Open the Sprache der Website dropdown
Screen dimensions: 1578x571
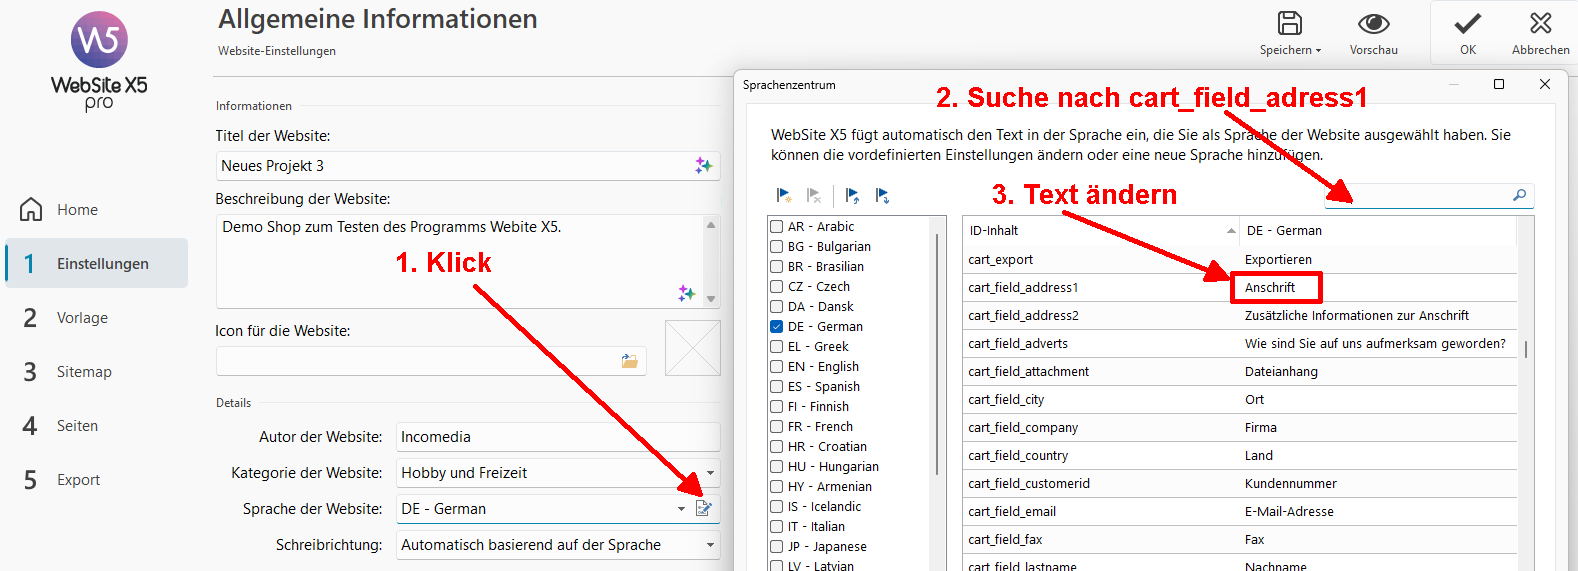click(681, 509)
